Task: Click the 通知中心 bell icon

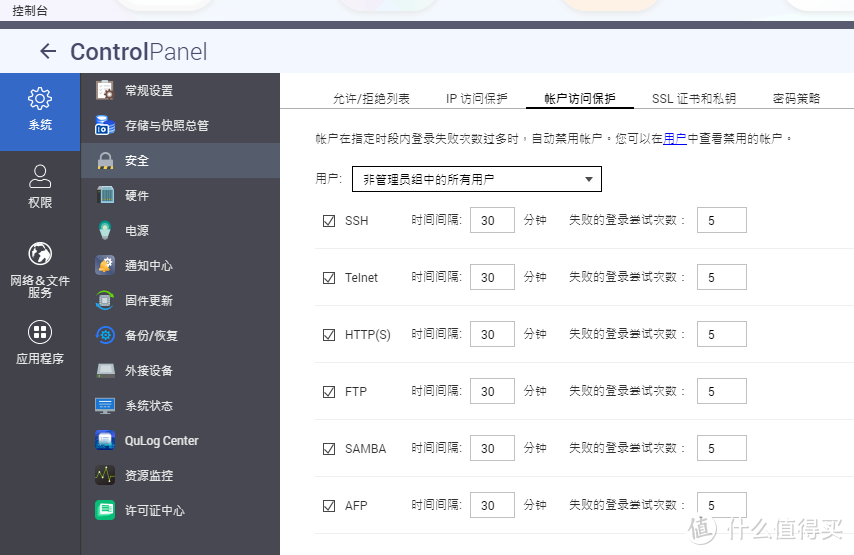Action: click(105, 265)
